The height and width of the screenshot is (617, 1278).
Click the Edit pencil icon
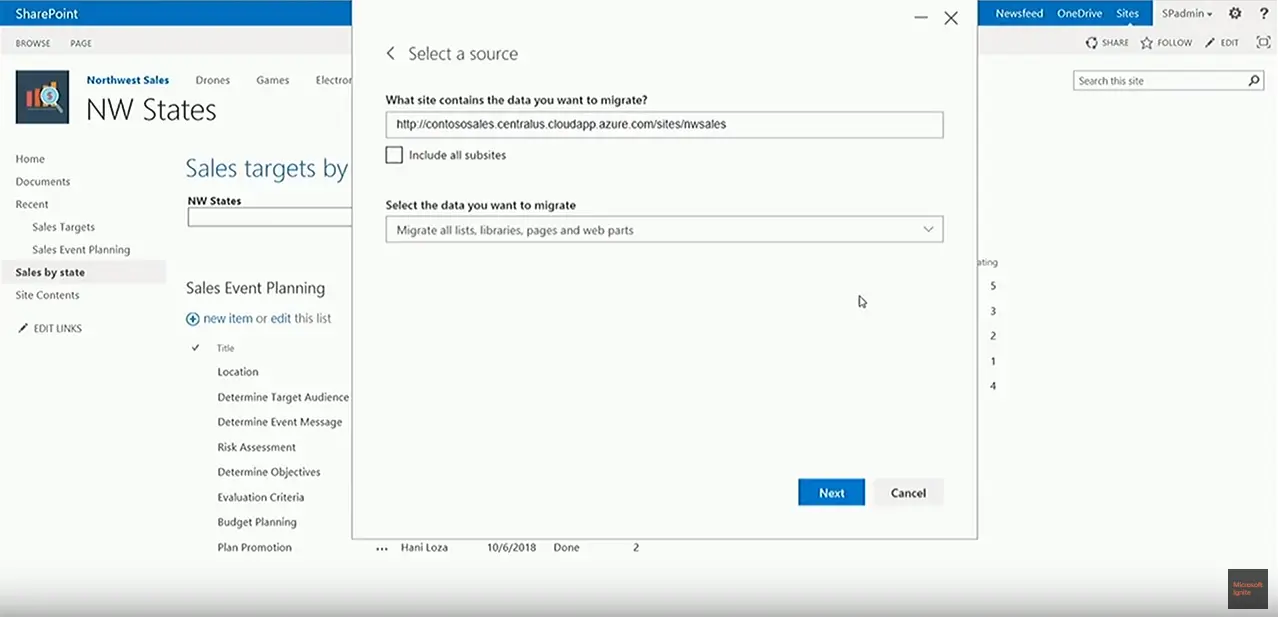(1210, 43)
